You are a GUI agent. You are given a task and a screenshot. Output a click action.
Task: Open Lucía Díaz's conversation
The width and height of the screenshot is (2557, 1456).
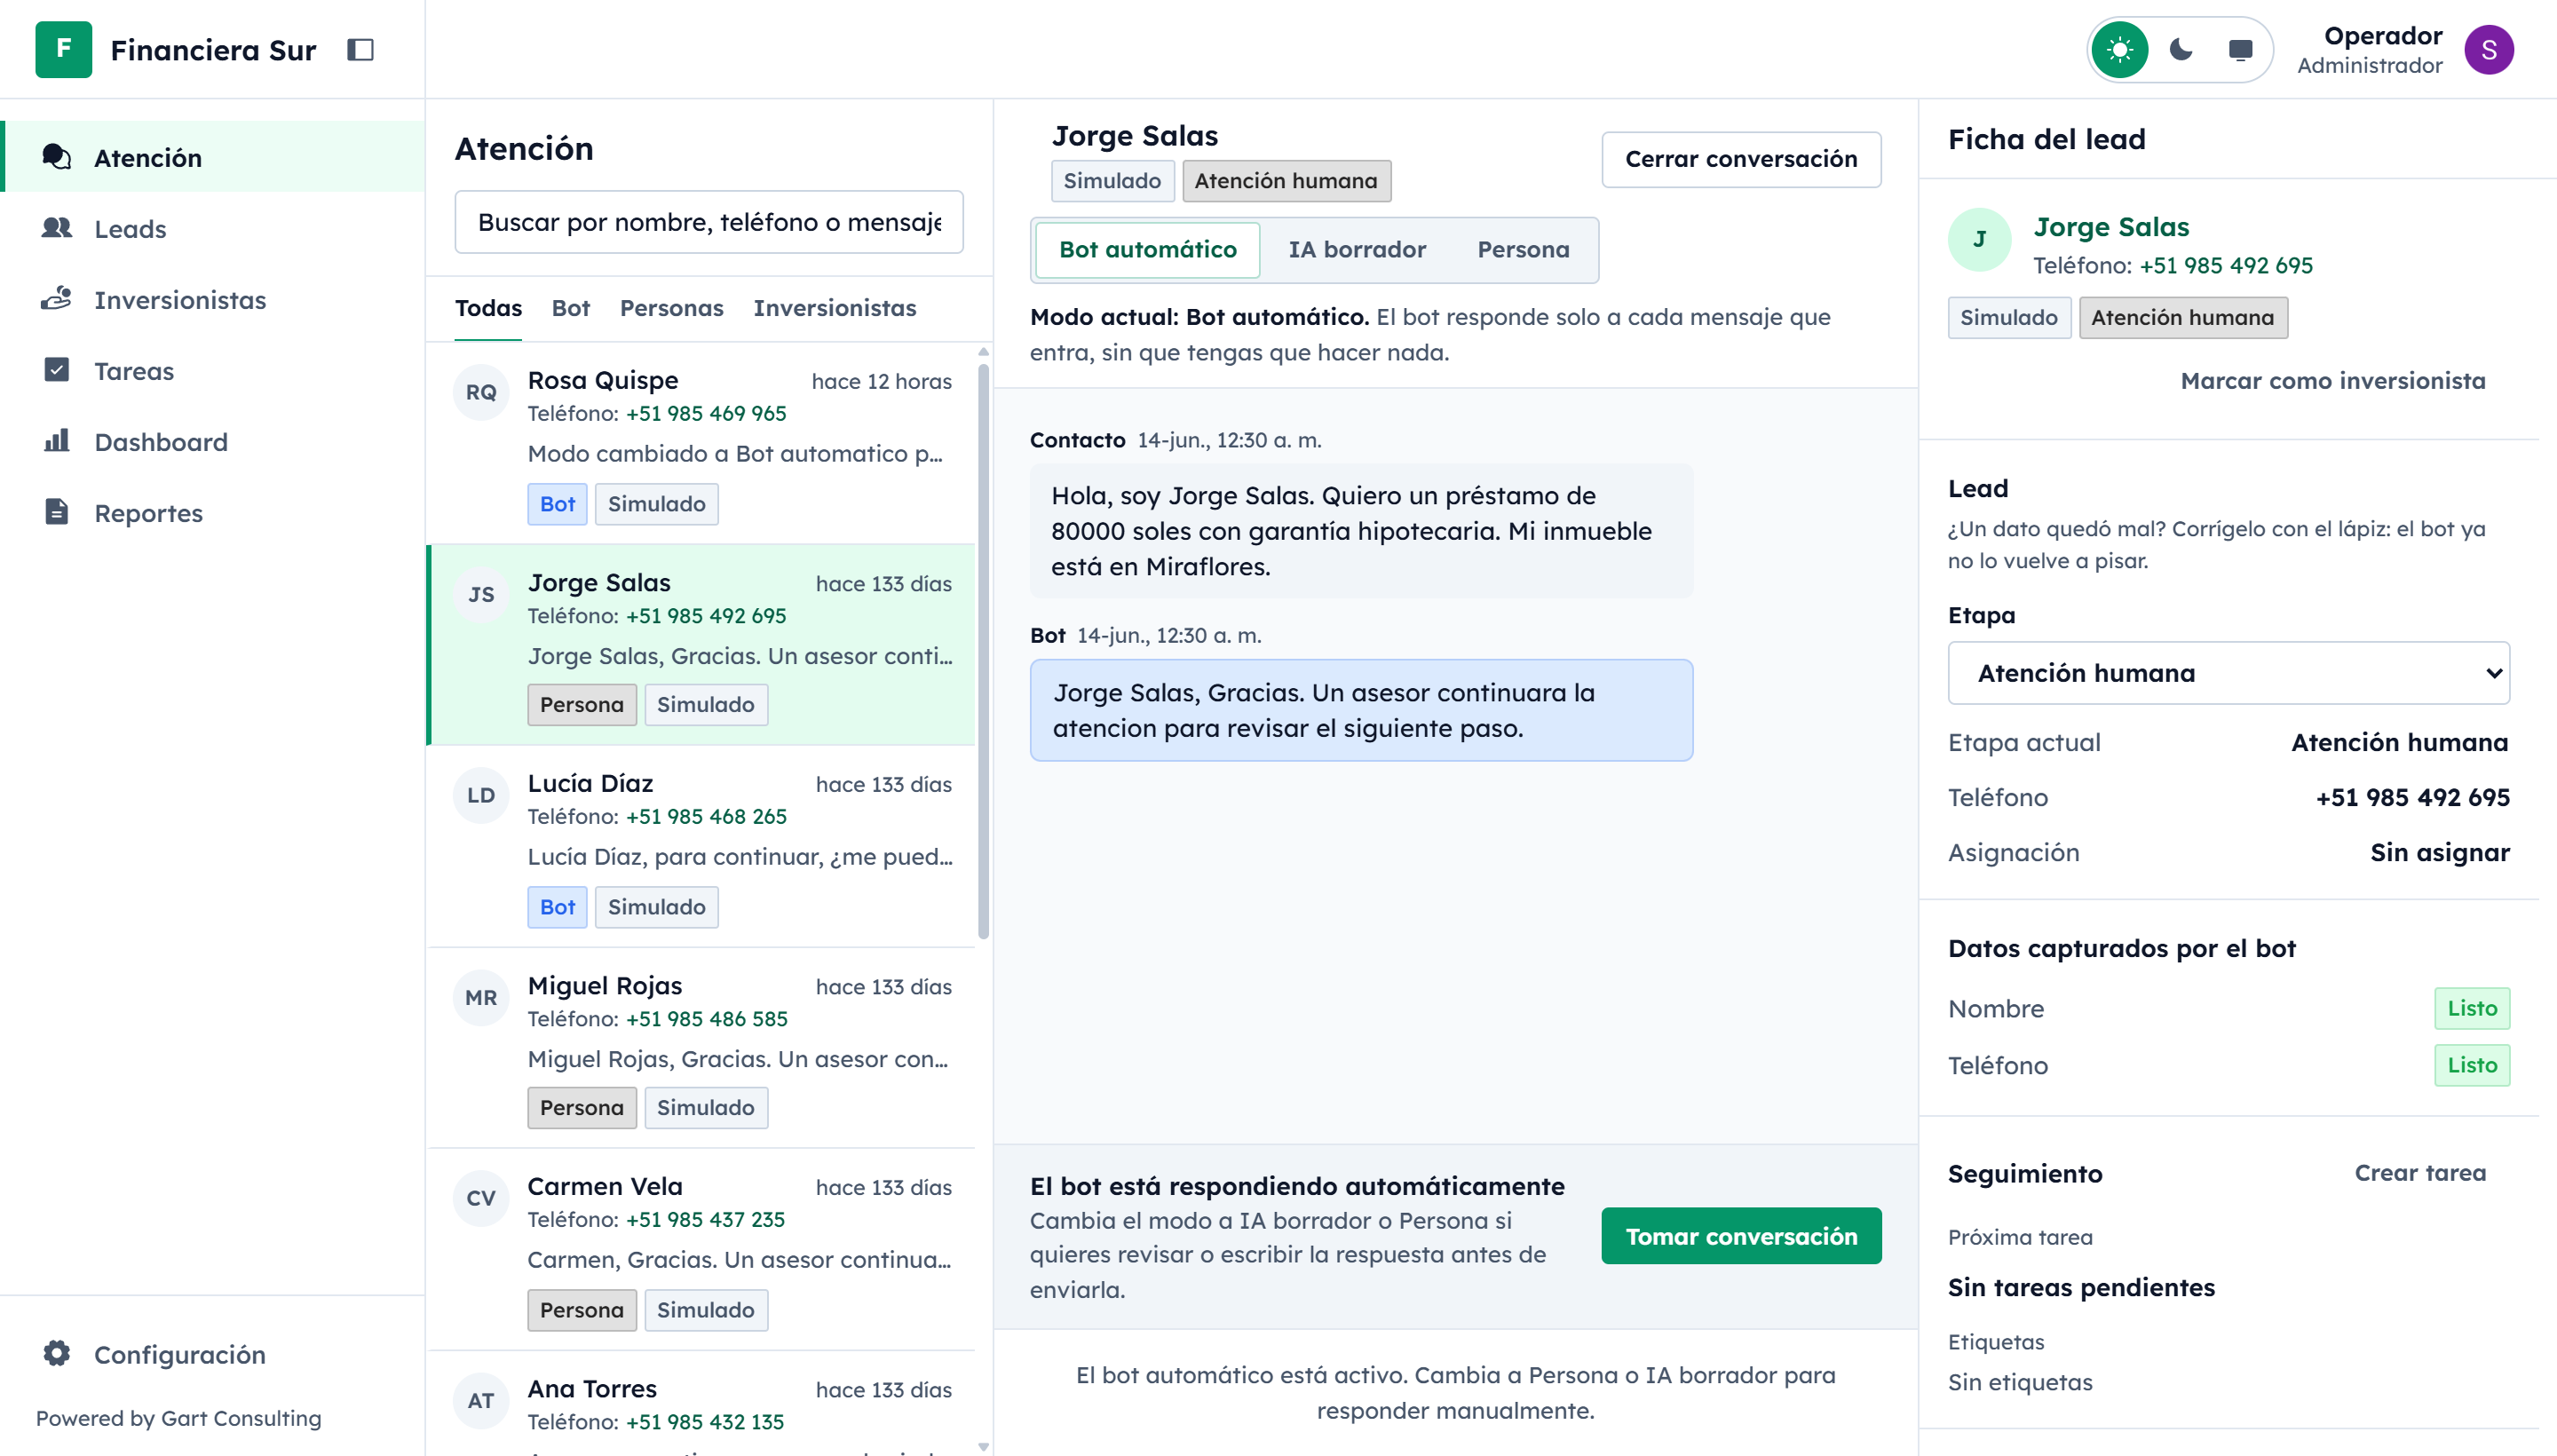click(700, 846)
